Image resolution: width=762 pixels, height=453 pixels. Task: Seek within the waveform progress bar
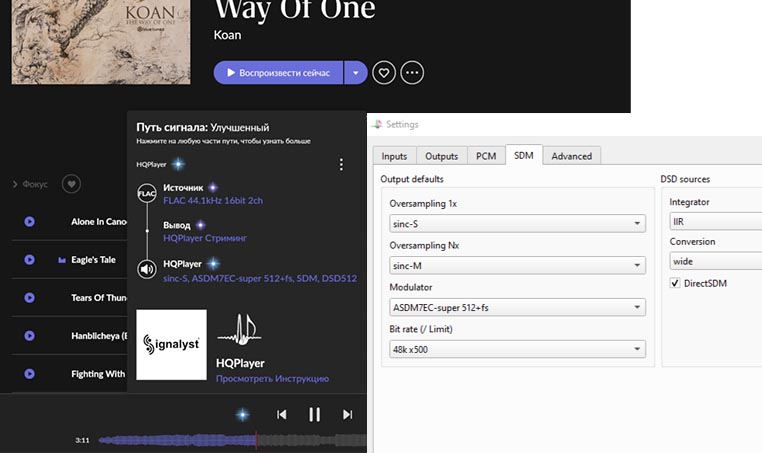pos(232,440)
